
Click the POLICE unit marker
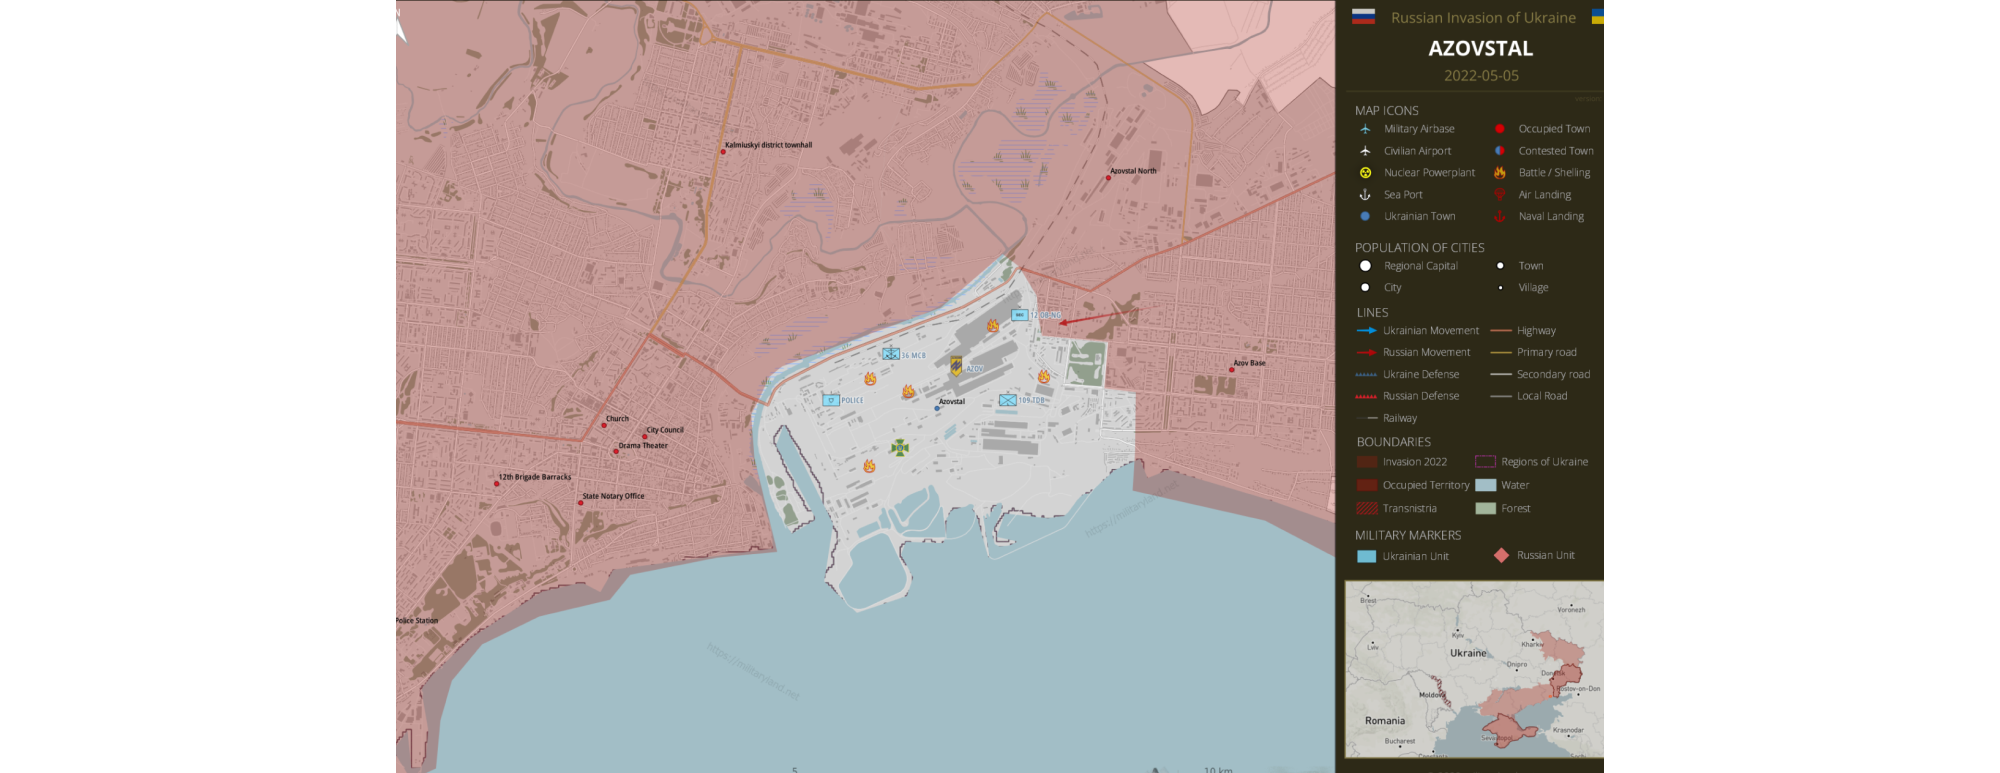tap(831, 400)
